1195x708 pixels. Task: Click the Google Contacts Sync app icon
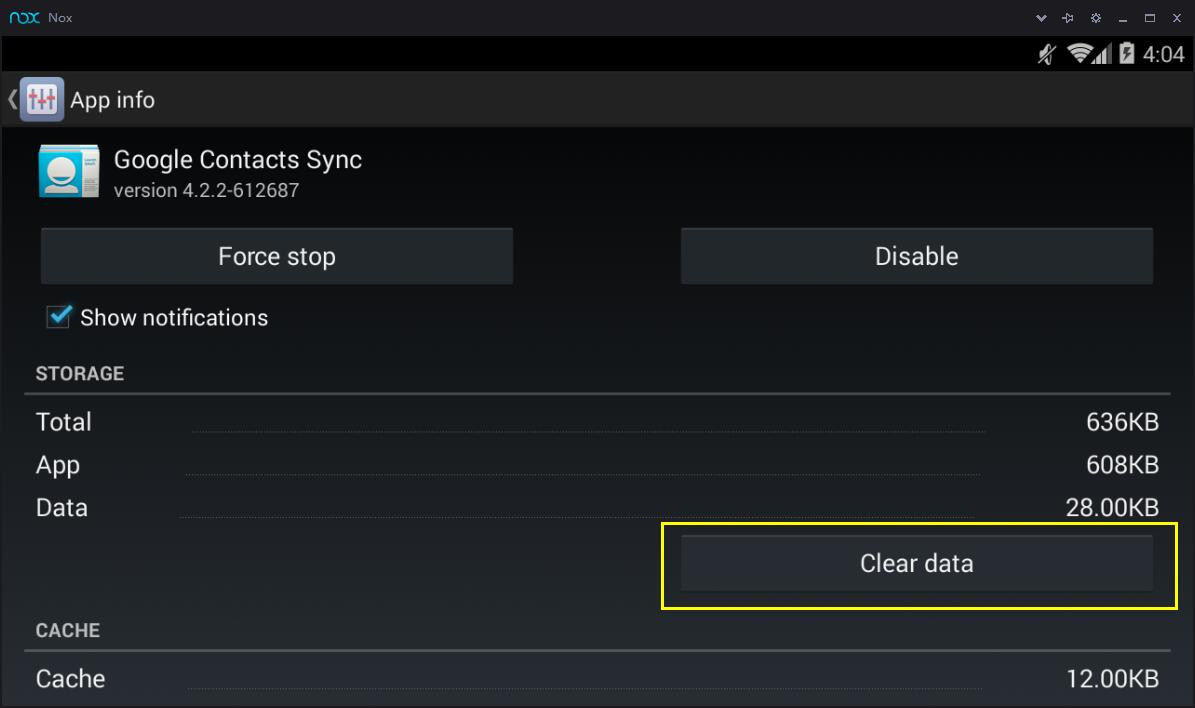[68, 171]
